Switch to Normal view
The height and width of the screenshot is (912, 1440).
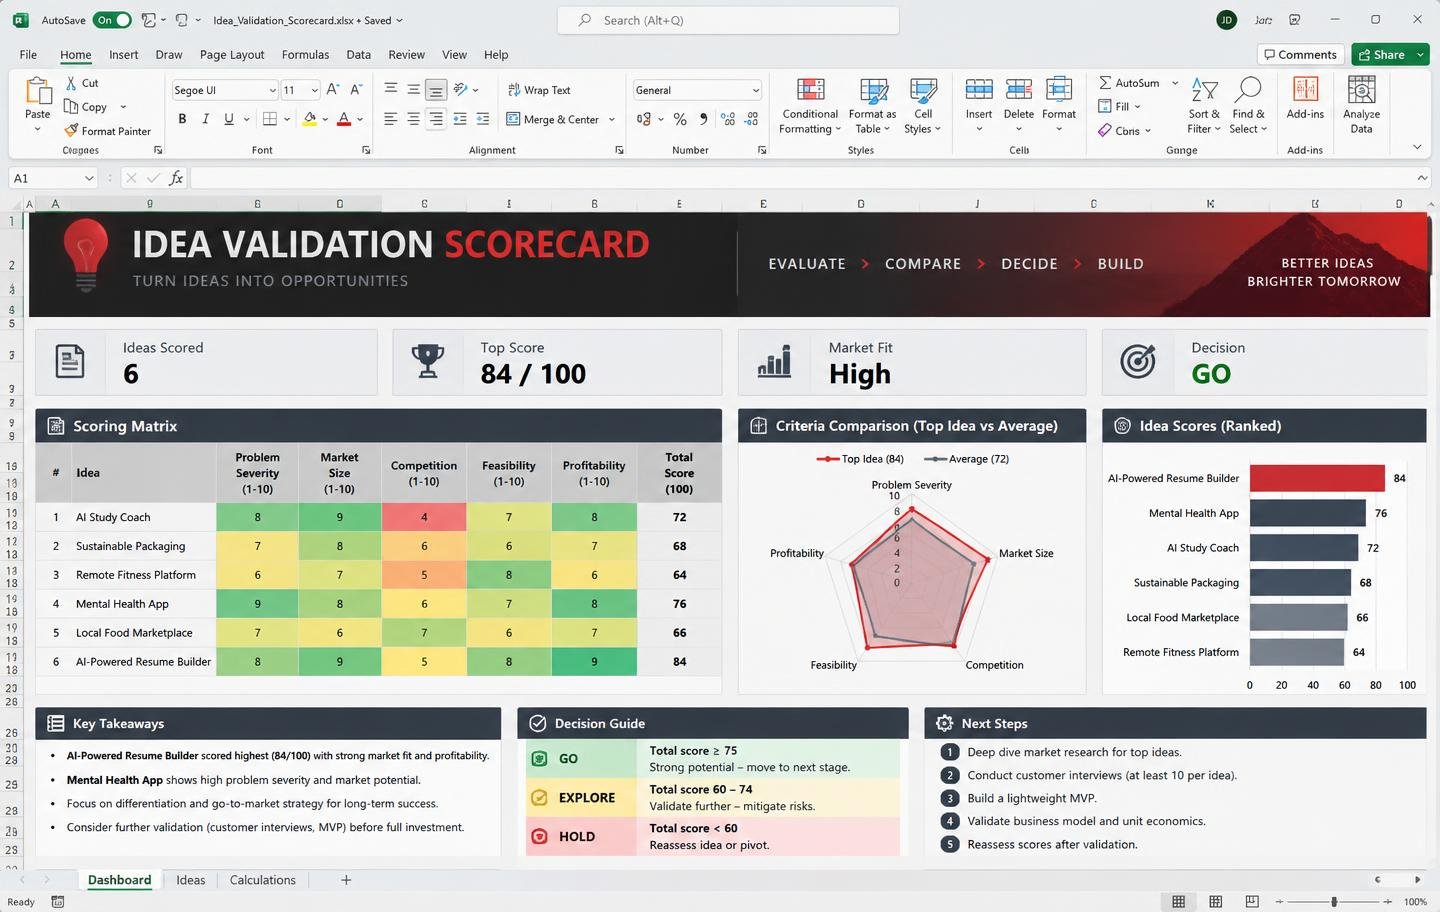coord(1178,901)
